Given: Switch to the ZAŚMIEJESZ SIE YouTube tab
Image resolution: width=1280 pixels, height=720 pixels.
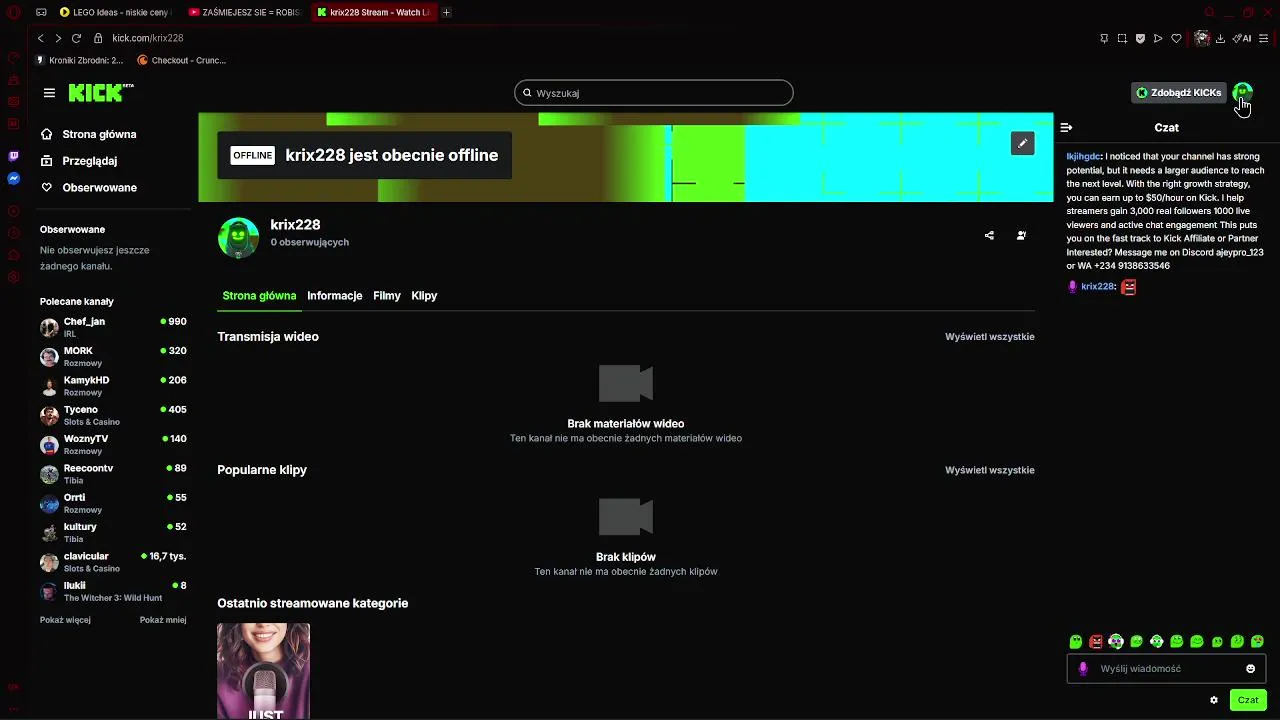Looking at the screenshot, I should 244,12.
